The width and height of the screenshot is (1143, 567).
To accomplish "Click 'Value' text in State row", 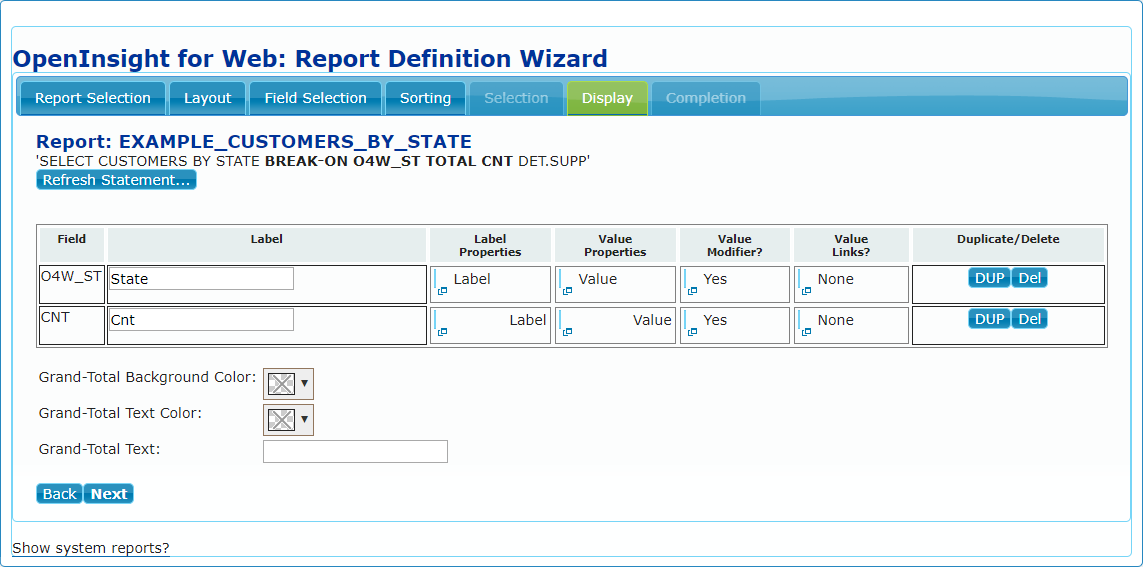I will (598, 279).
